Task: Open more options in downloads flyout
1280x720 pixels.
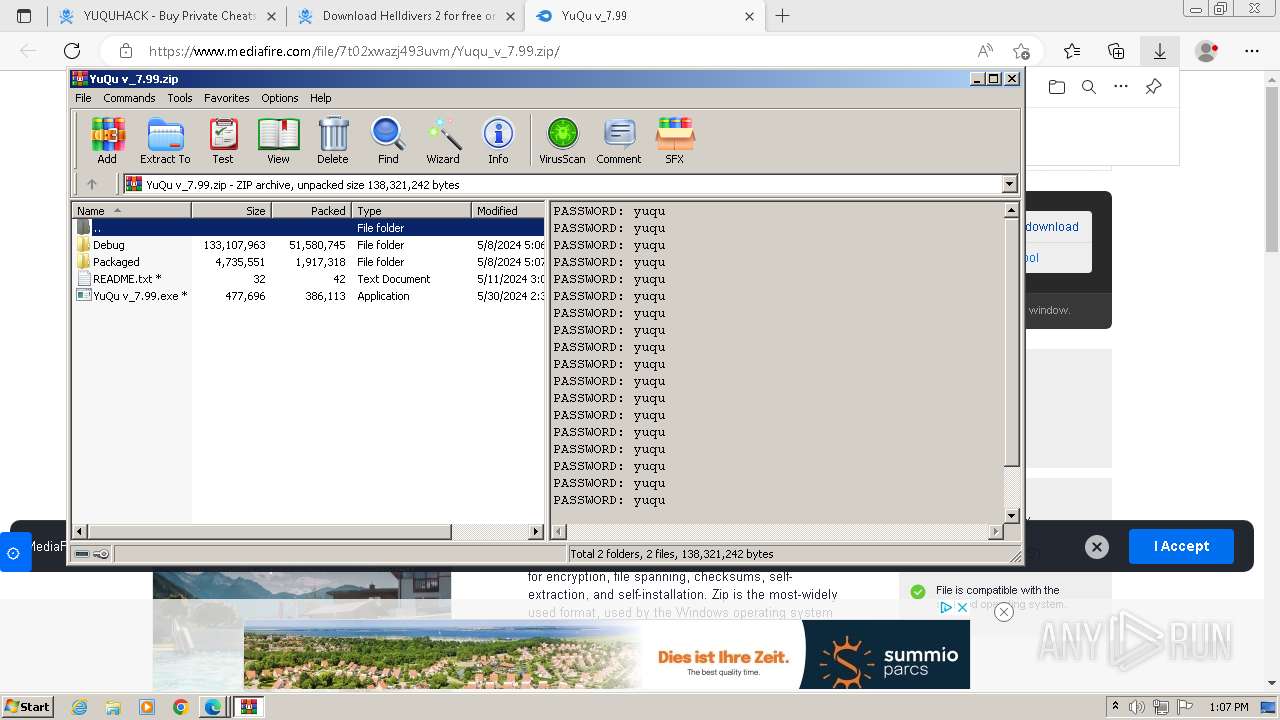Action: click(1121, 87)
